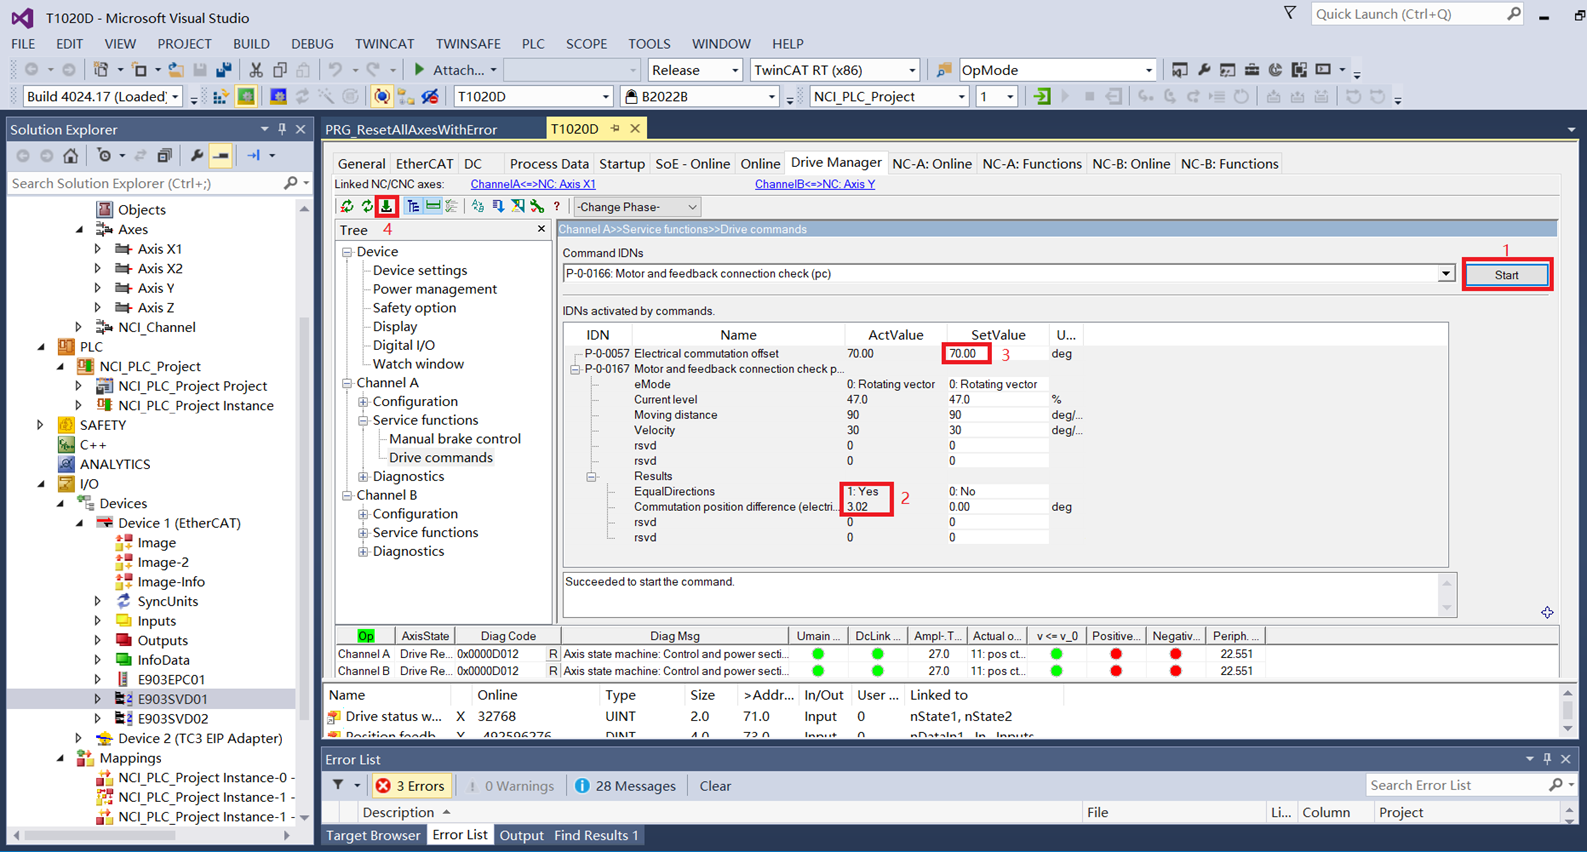Click the Restart TwinCAT Run Mode green icon

(x=246, y=97)
